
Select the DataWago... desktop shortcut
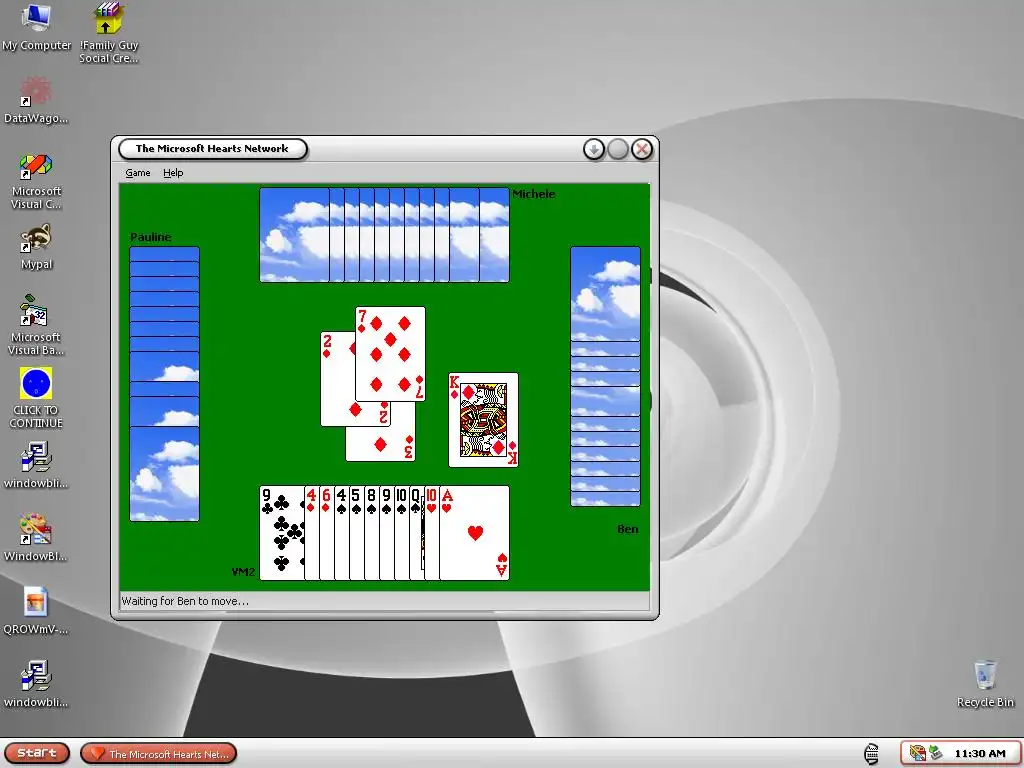pyautogui.click(x=36, y=100)
